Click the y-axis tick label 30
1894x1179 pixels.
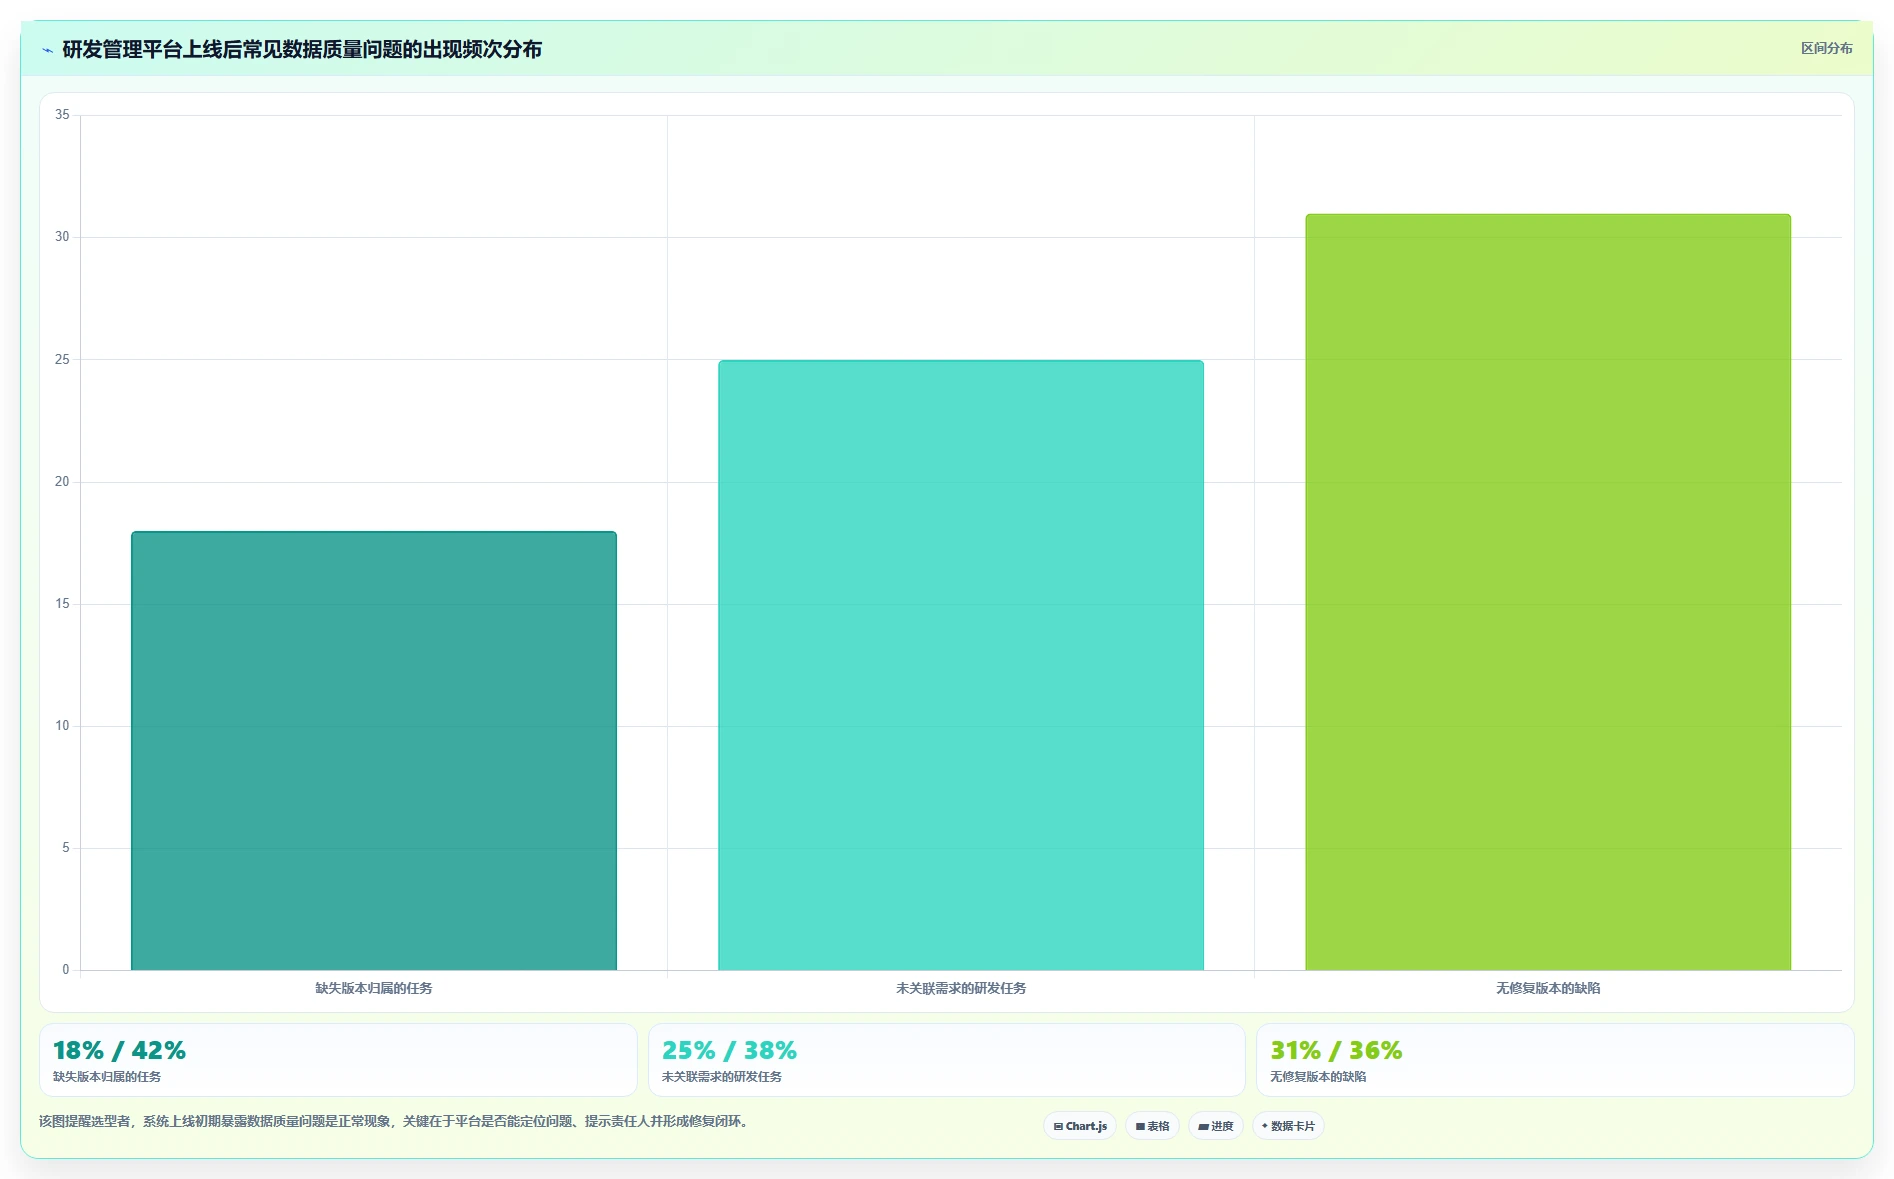tap(62, 237)
